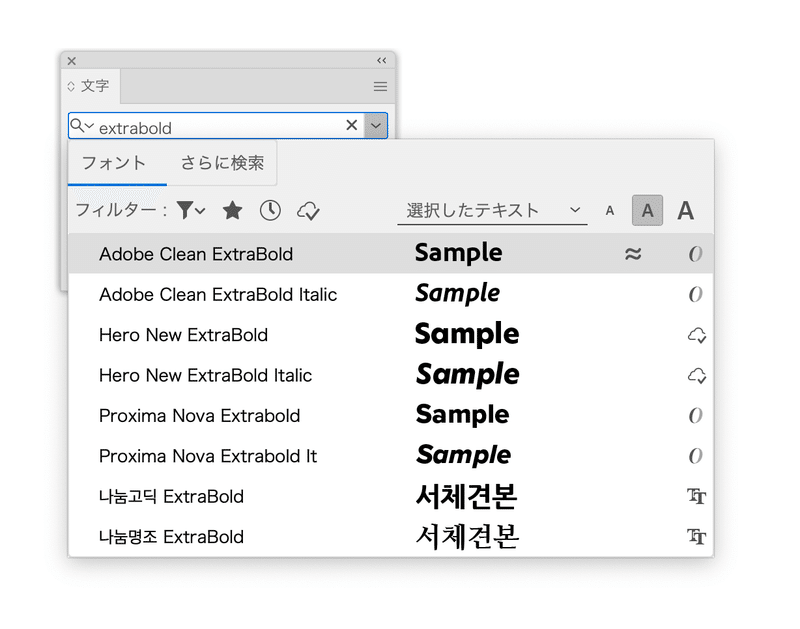Click cloud icon on Hero New ExtraBold Italic row
The image size is (800, 629).
(x=697, y=375)
